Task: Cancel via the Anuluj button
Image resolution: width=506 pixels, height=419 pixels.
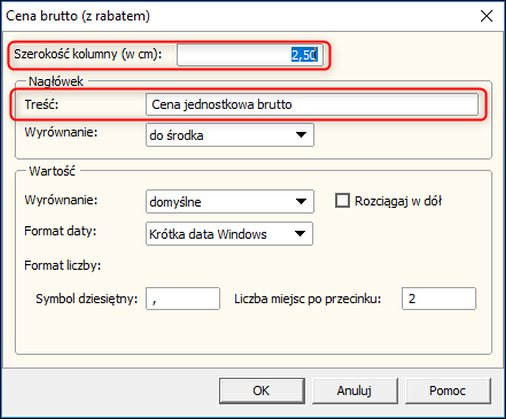Action: (x=355, y=391)
